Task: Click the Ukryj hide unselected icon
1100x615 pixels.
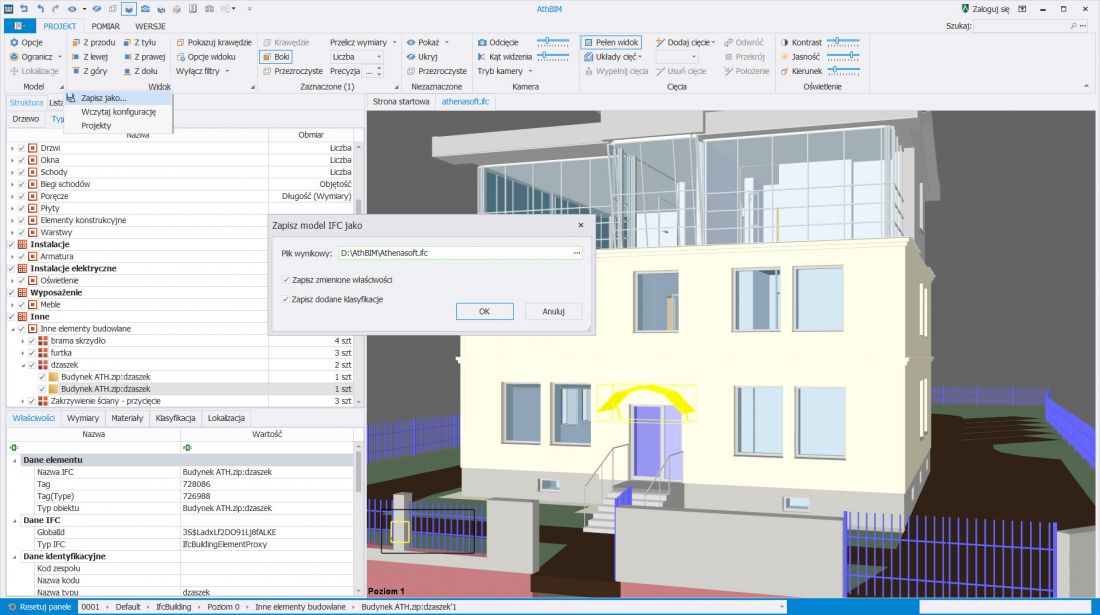Action: pyautogui.click(x=411, y=57)
